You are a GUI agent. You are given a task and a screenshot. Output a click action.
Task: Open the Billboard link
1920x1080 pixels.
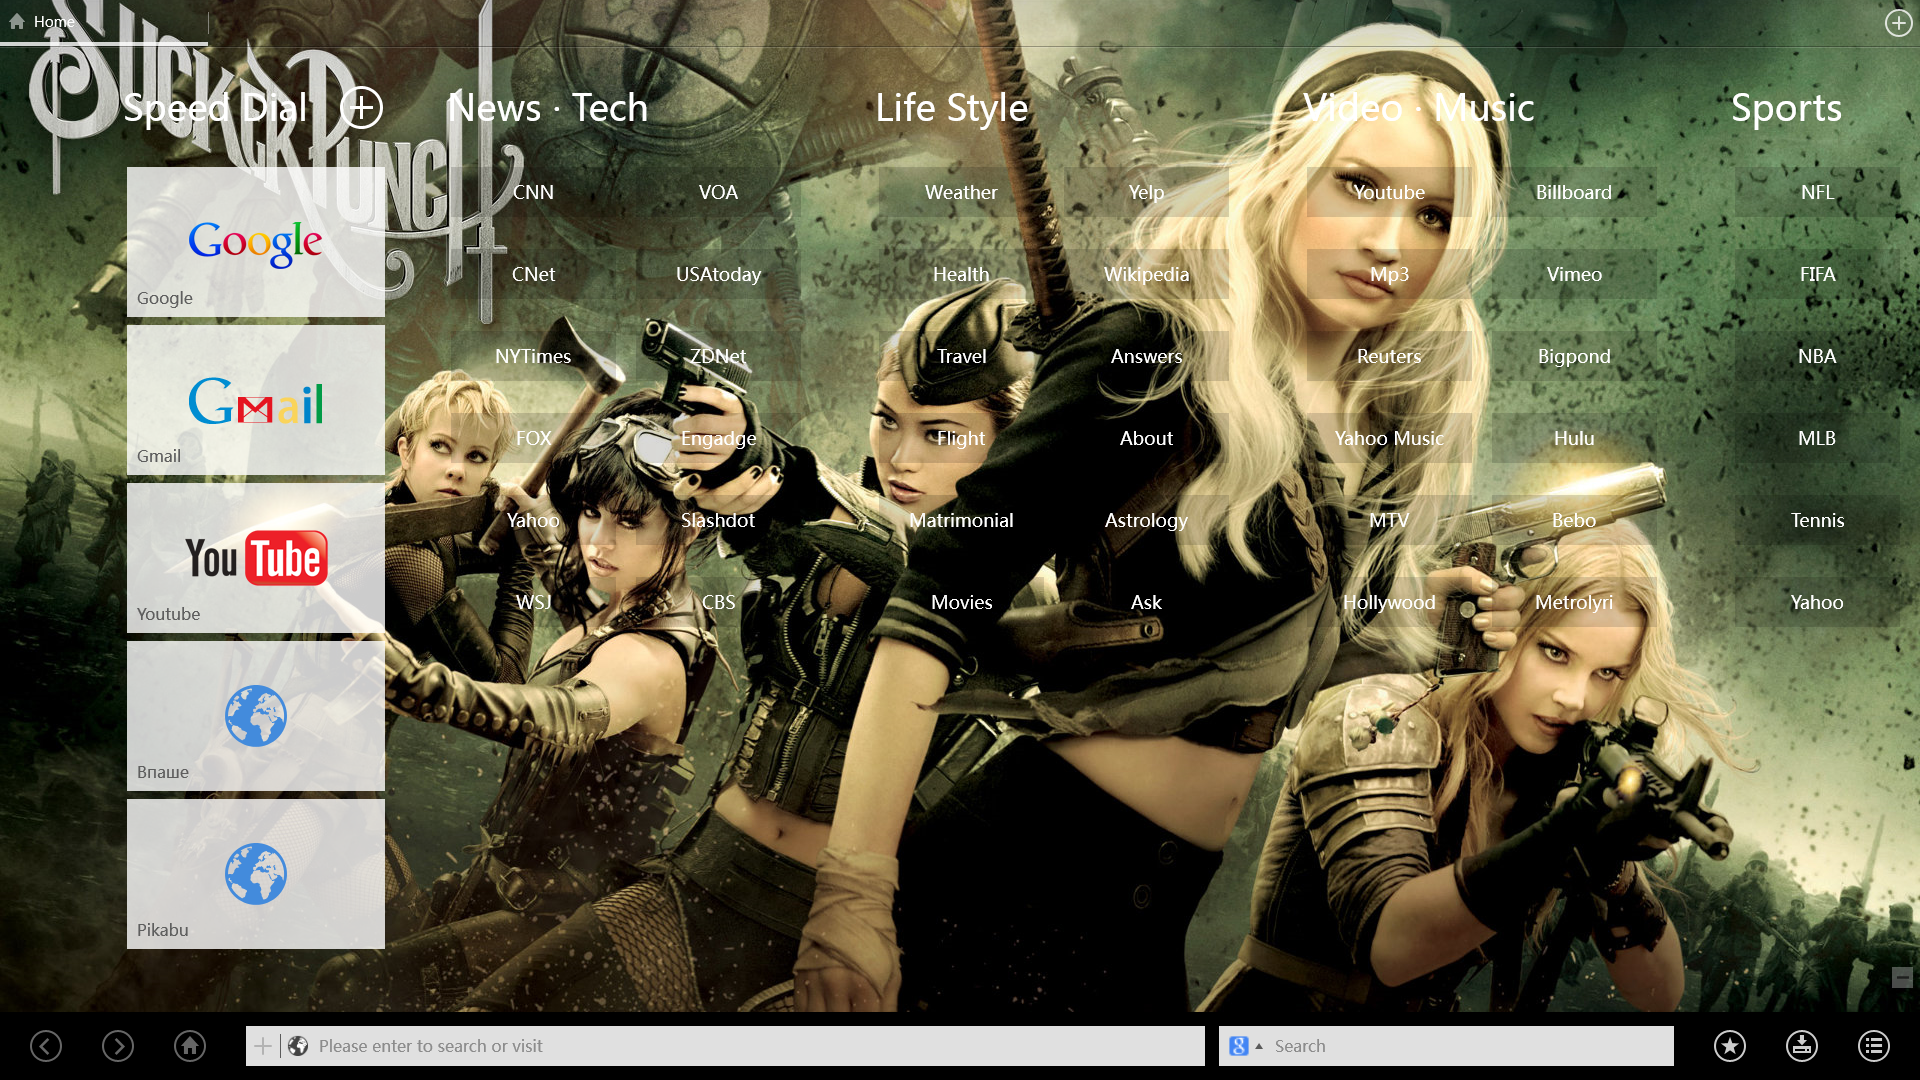(x=1573, y=192)
